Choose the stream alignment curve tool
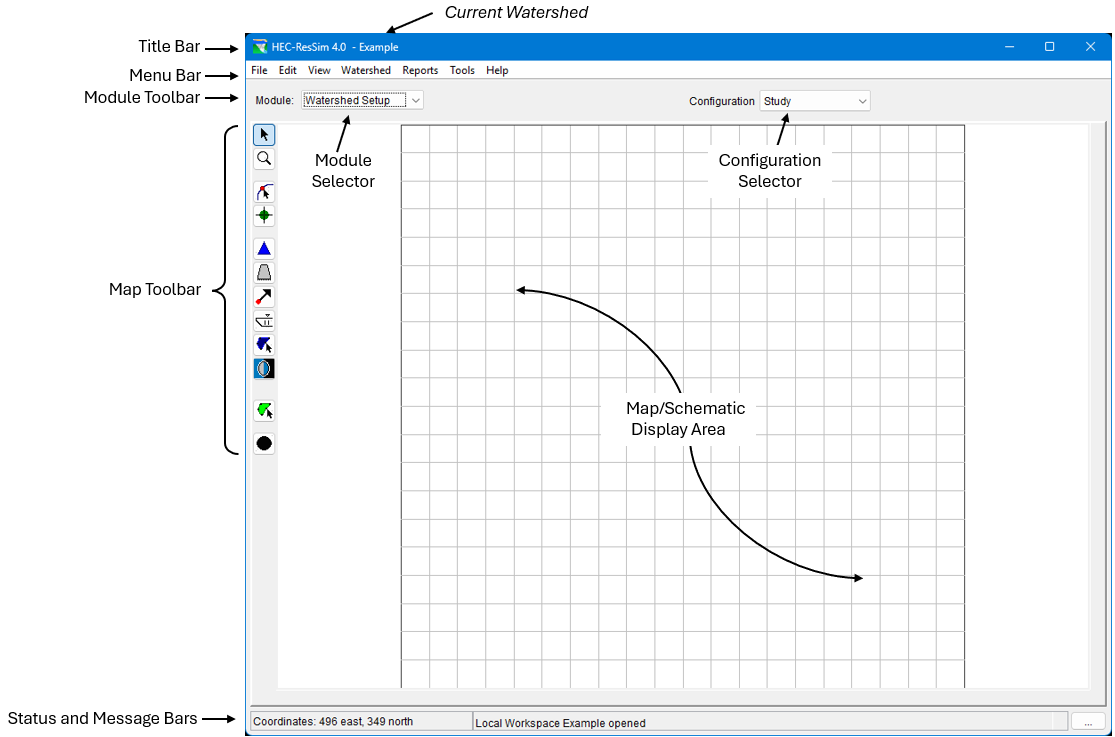 coord(264,192)
